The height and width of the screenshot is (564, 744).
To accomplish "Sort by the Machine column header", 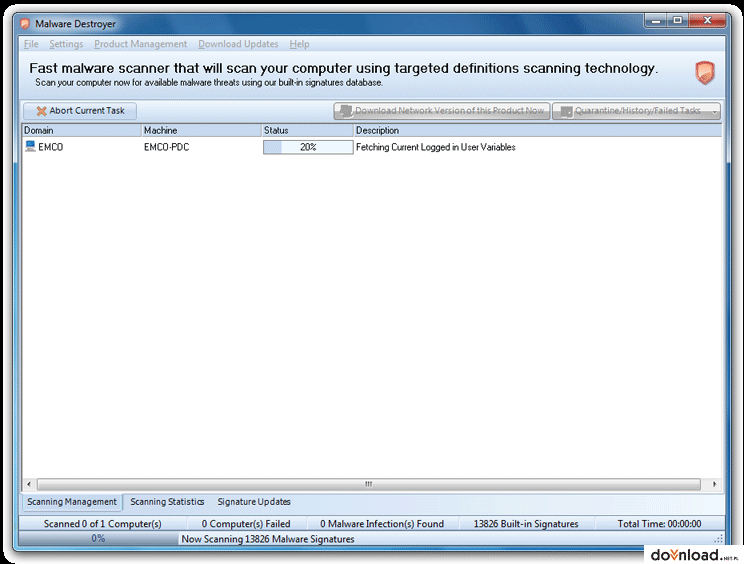I will coord(202,130).
